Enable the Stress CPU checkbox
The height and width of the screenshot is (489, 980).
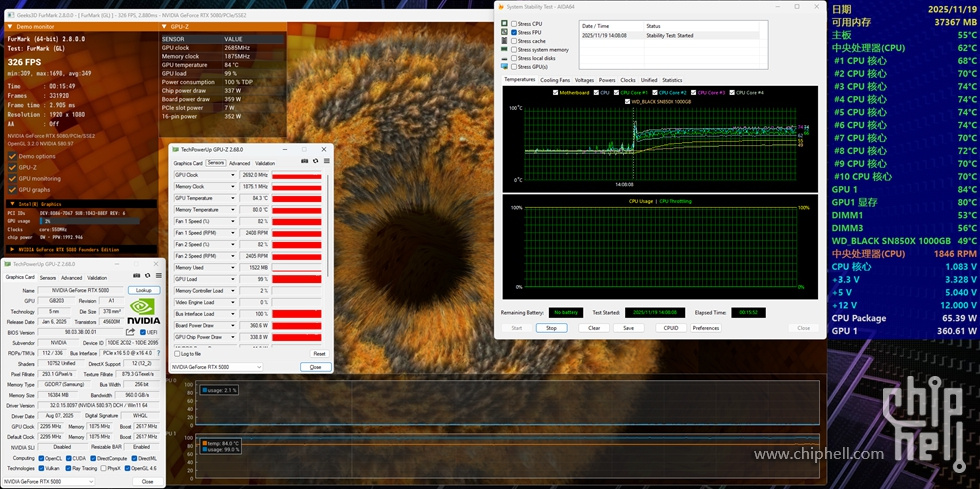point(514,23)
